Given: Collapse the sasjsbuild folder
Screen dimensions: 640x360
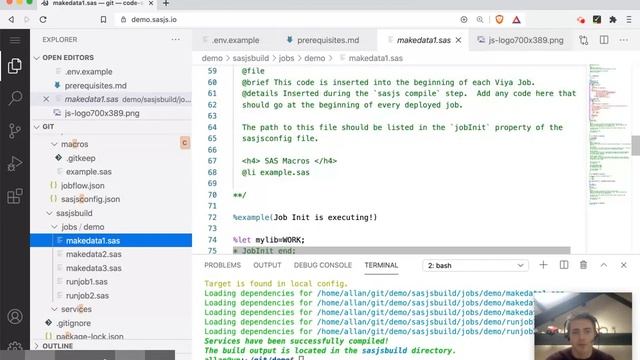Looking at the screenshot, I should coord(49,213).
